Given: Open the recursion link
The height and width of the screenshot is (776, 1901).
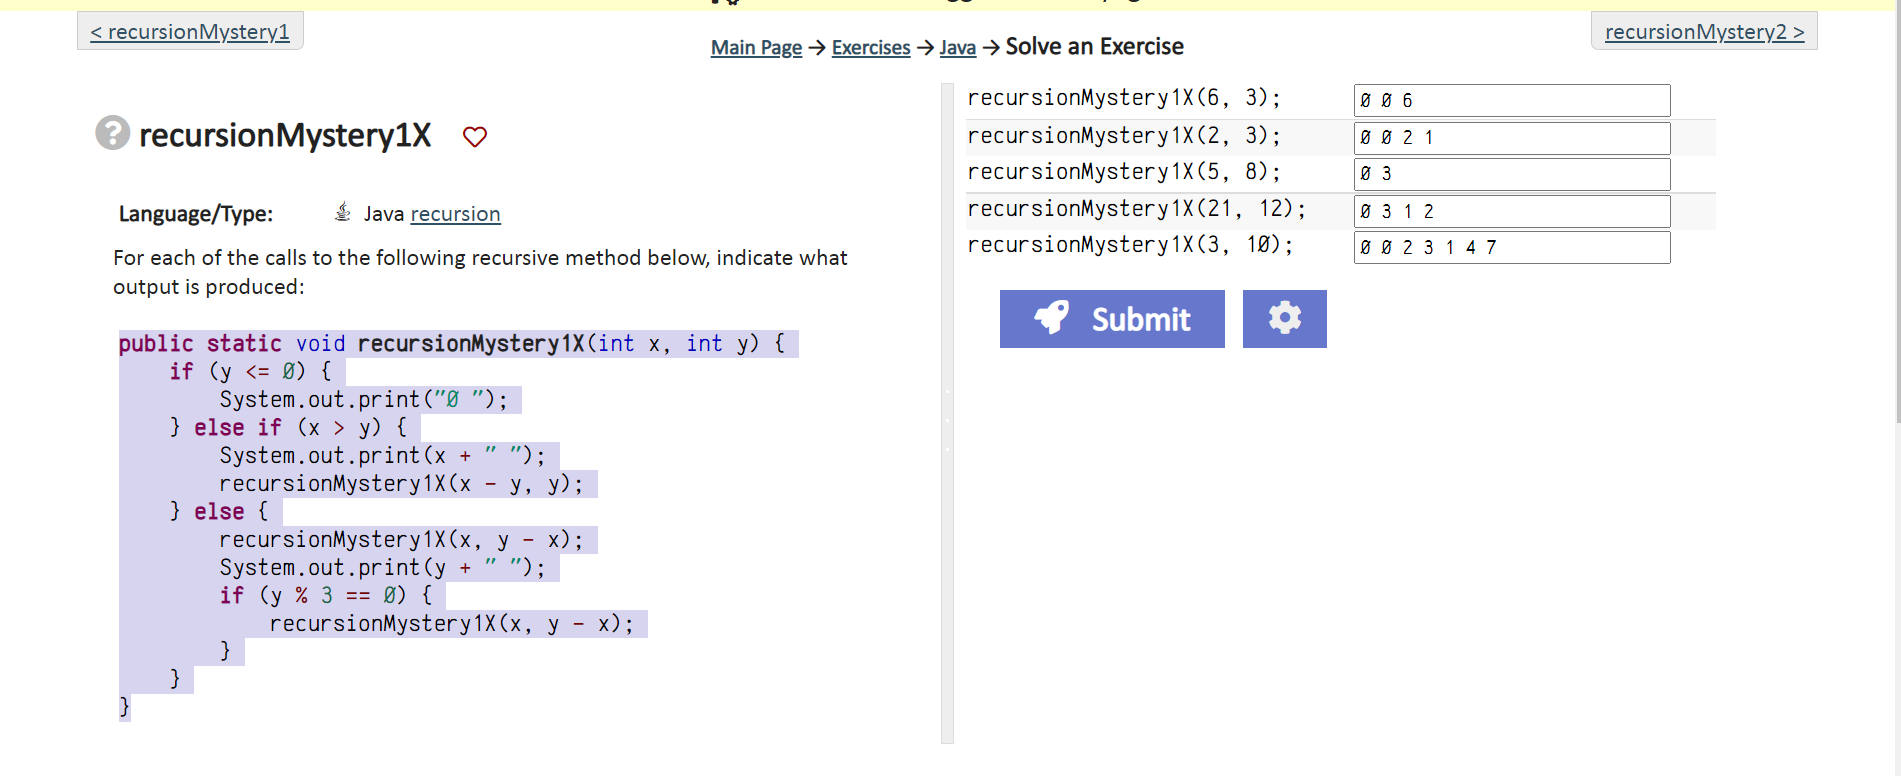Looking at the screenshot, I should (455, 213).
